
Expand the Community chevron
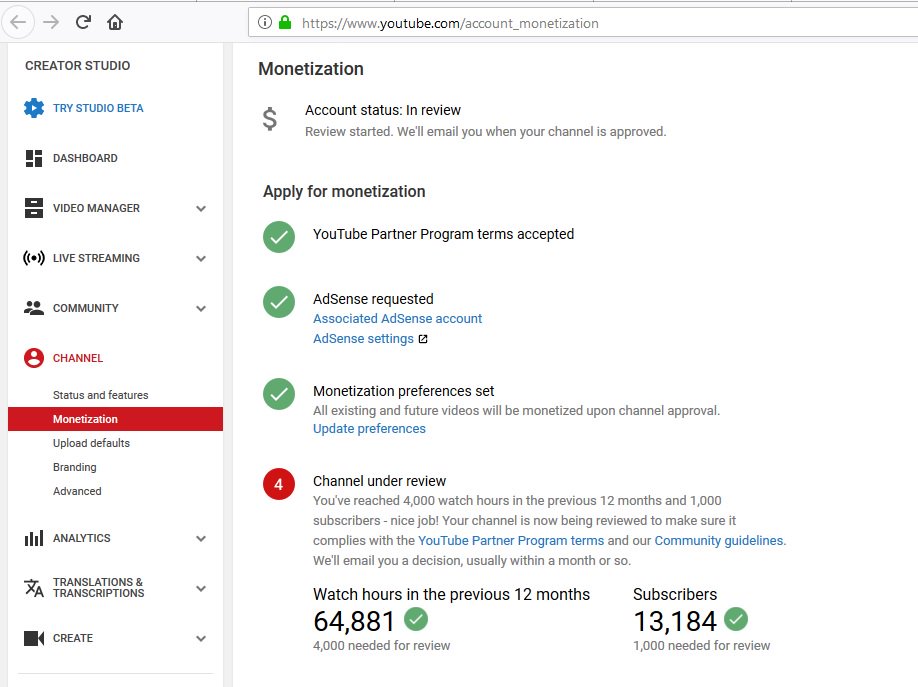point(201,309)
